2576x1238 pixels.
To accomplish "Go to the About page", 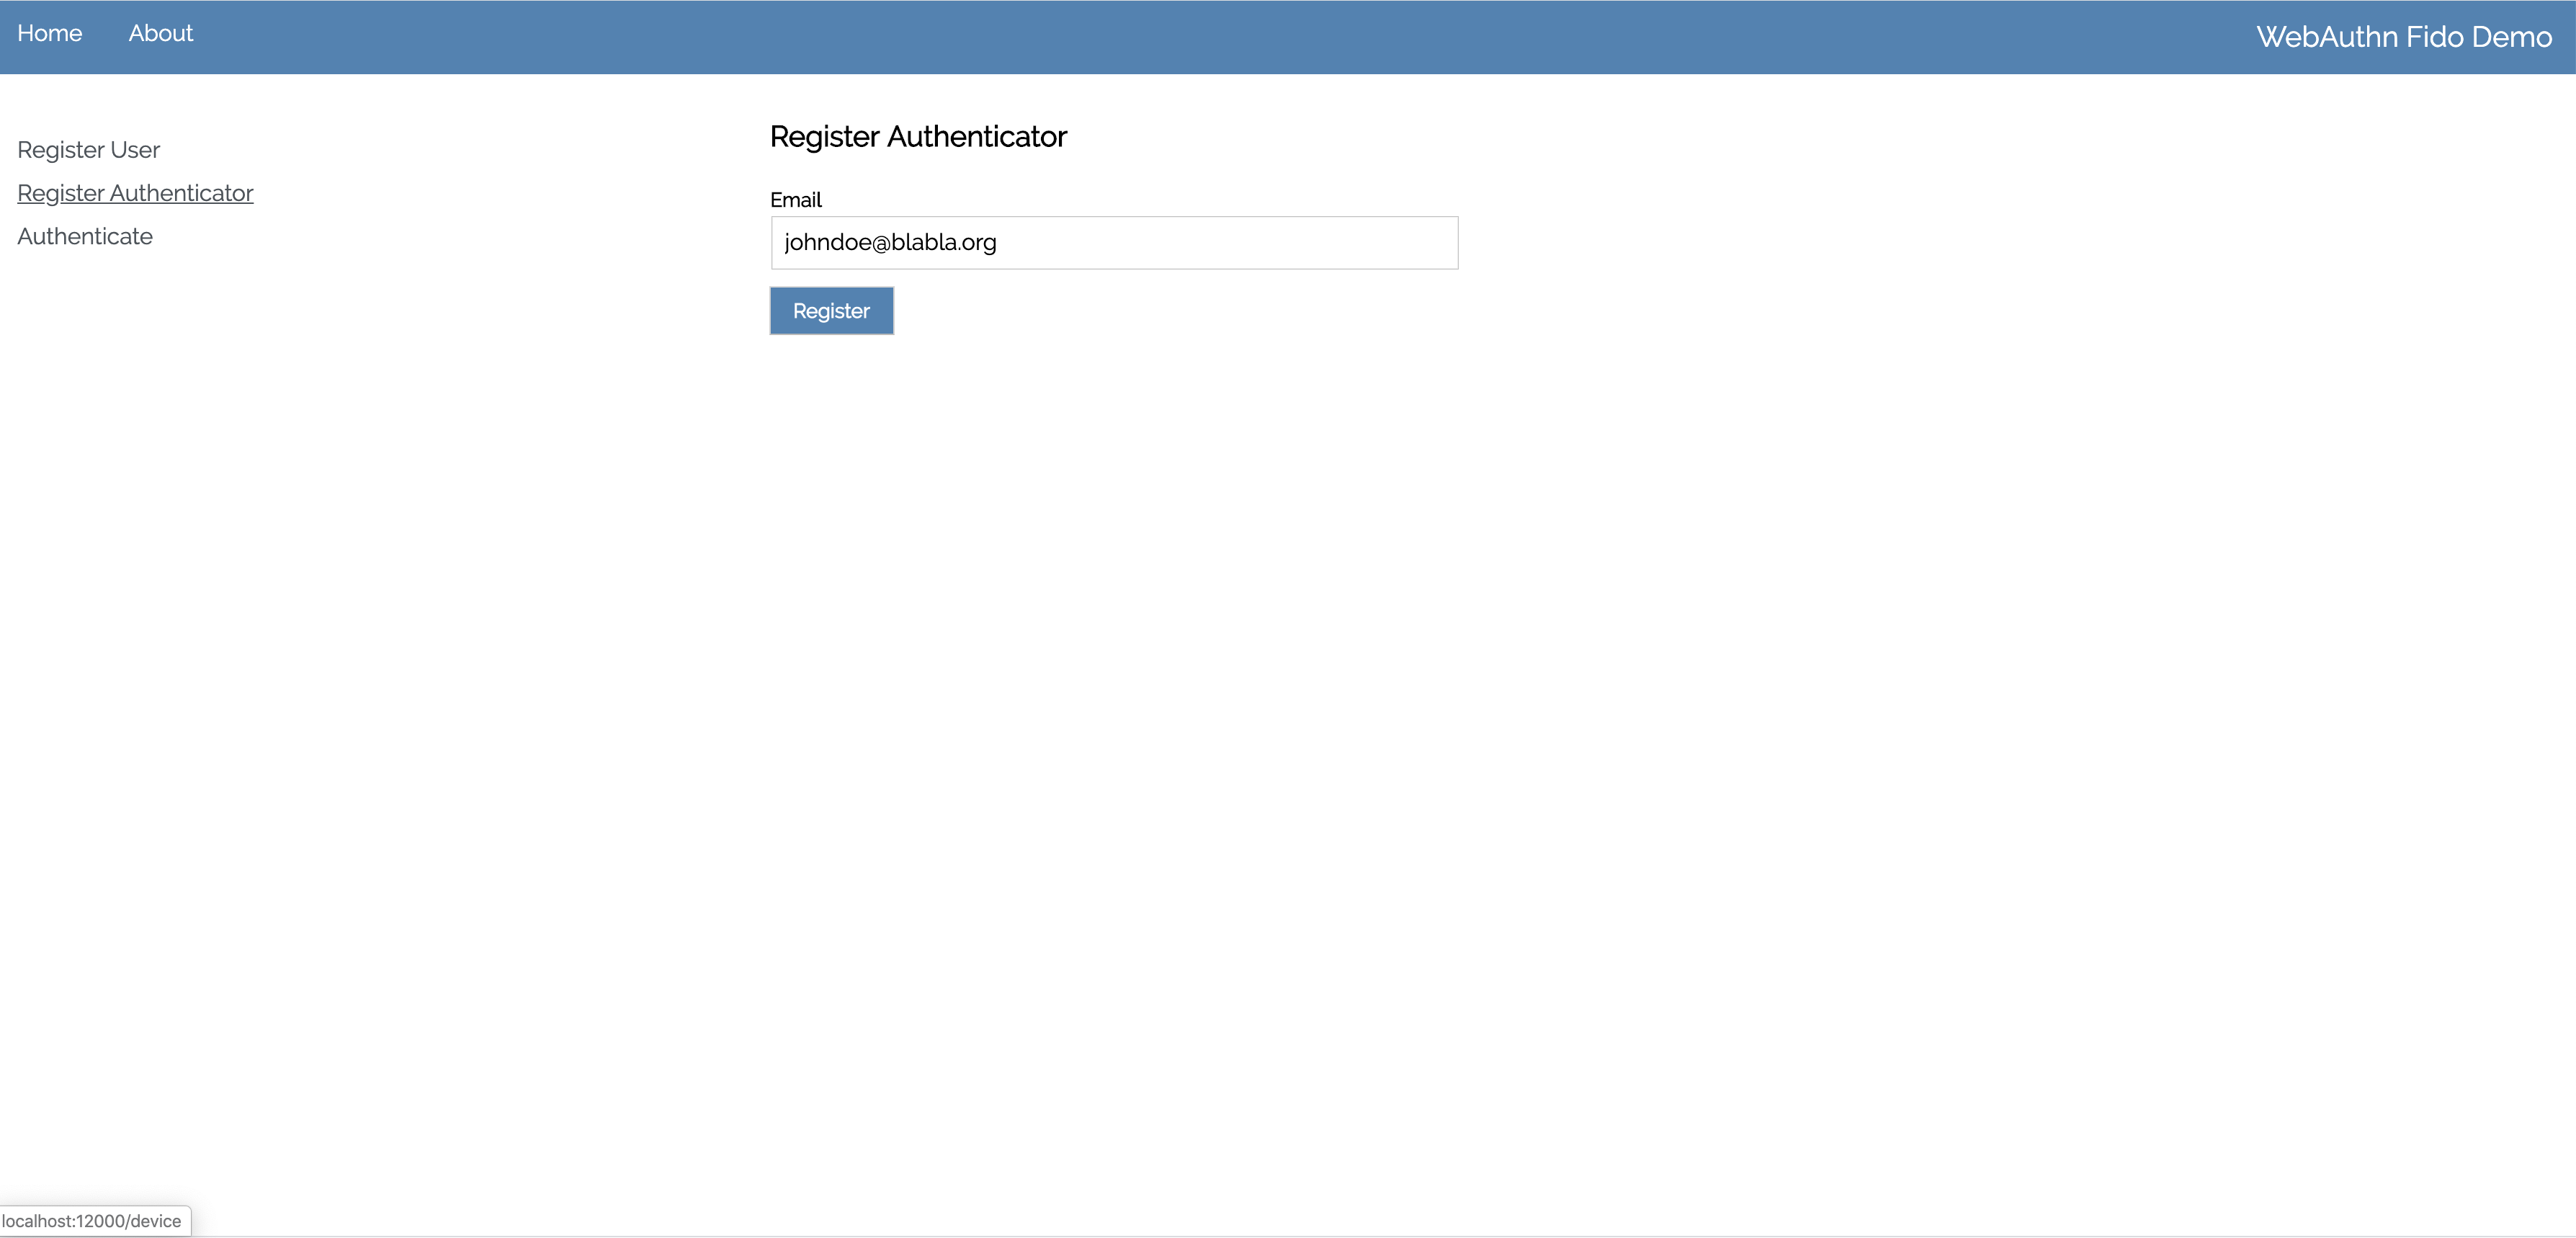I will coord(160,33).
